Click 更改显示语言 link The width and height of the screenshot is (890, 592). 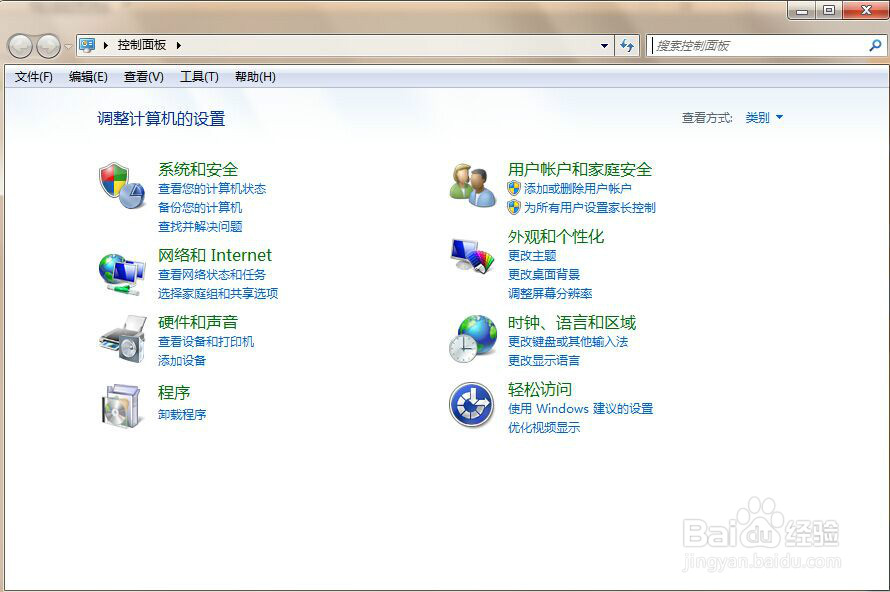coord(544,360)
